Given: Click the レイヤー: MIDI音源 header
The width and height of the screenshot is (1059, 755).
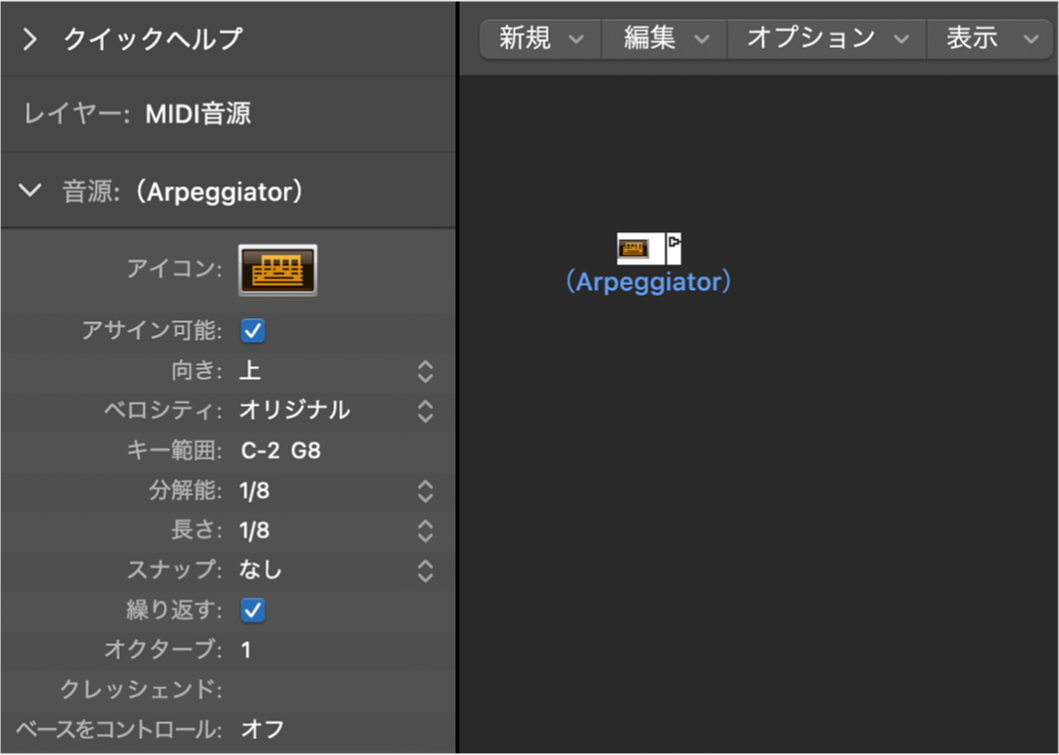Looking at the screenshot, I should [x=139, y=113].
